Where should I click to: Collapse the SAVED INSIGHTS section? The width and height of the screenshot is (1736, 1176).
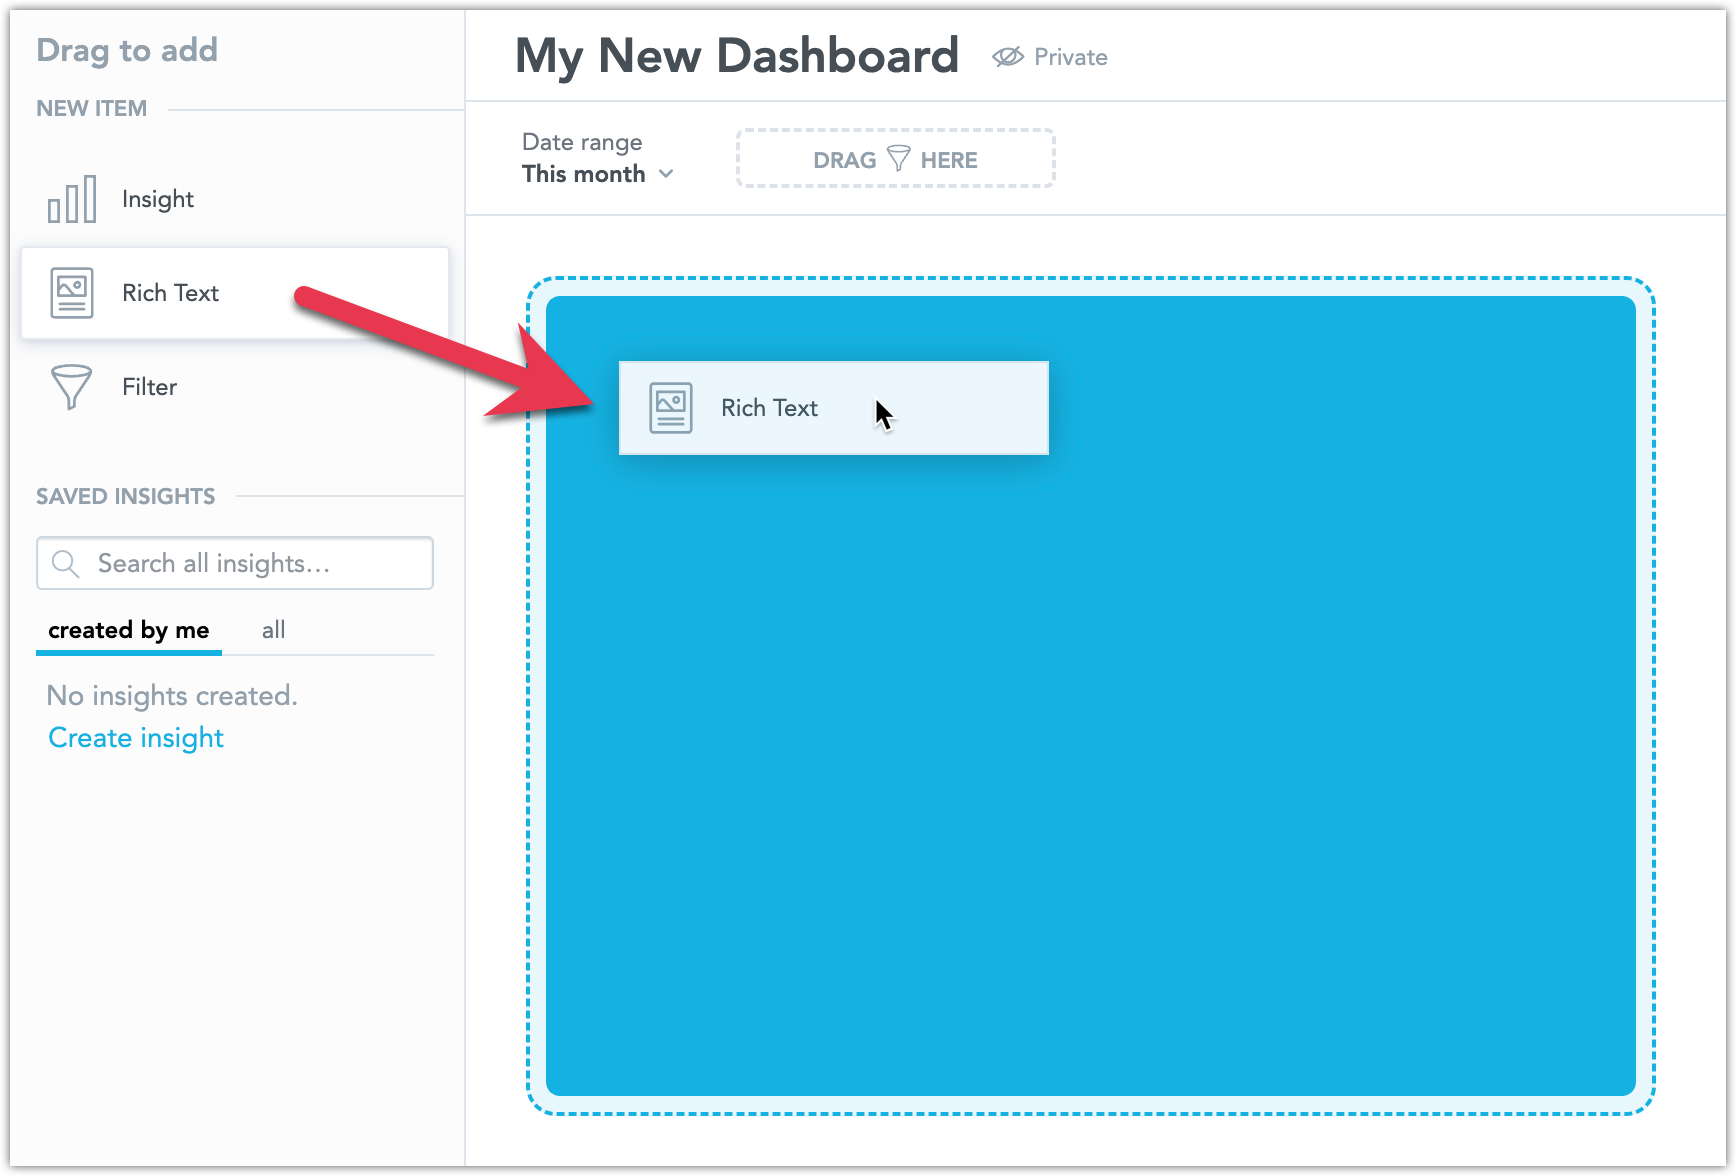point(125,495)
